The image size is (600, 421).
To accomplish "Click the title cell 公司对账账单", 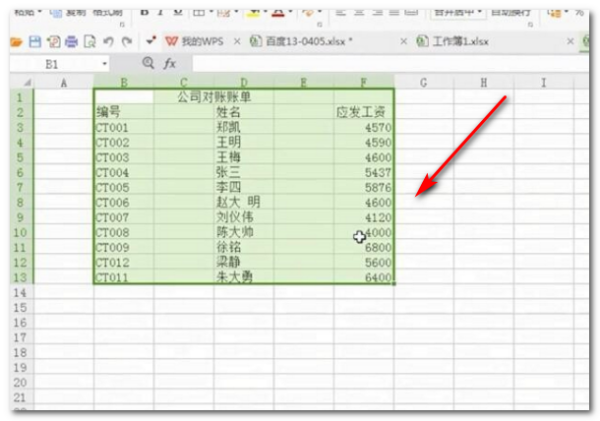I will [214, 97].
